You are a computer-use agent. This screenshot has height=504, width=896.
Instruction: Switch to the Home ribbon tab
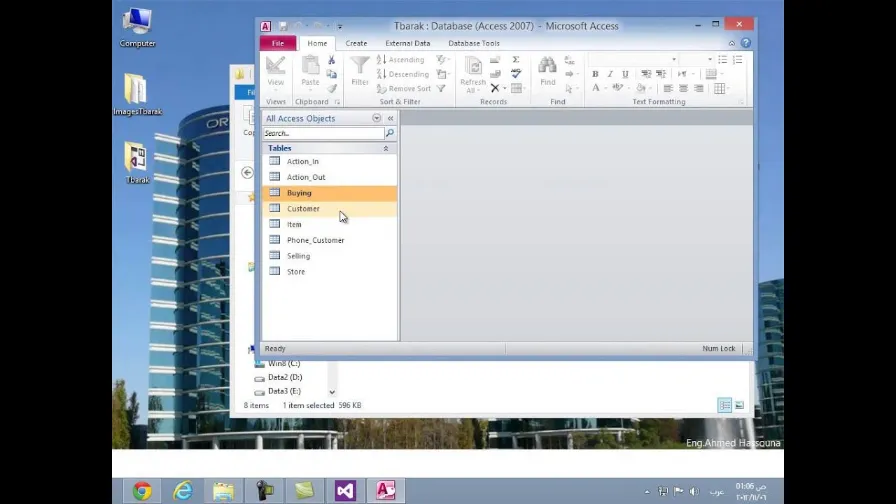(317, 43)
